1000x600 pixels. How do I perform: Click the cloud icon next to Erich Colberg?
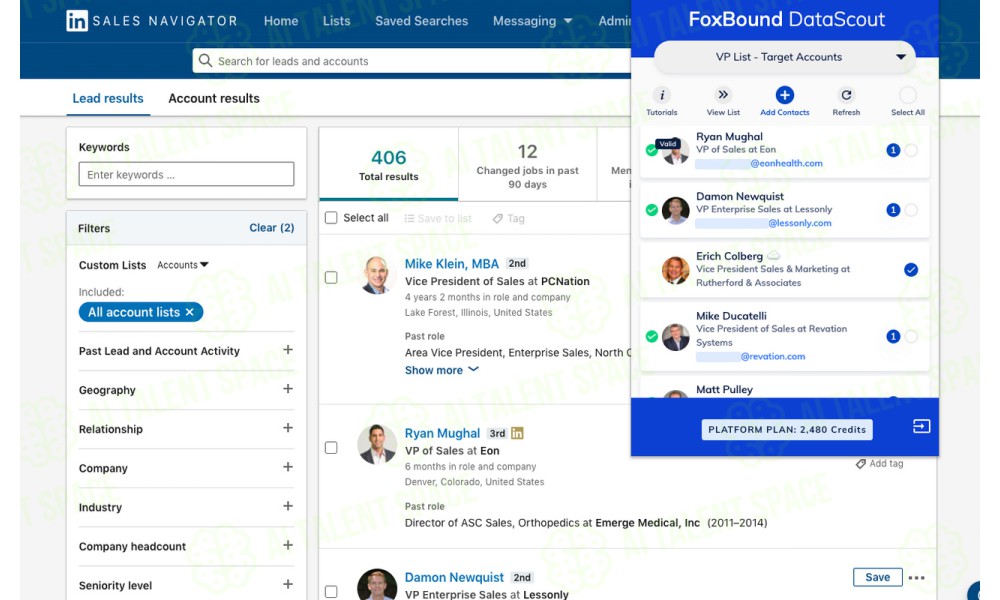point(773,255)
